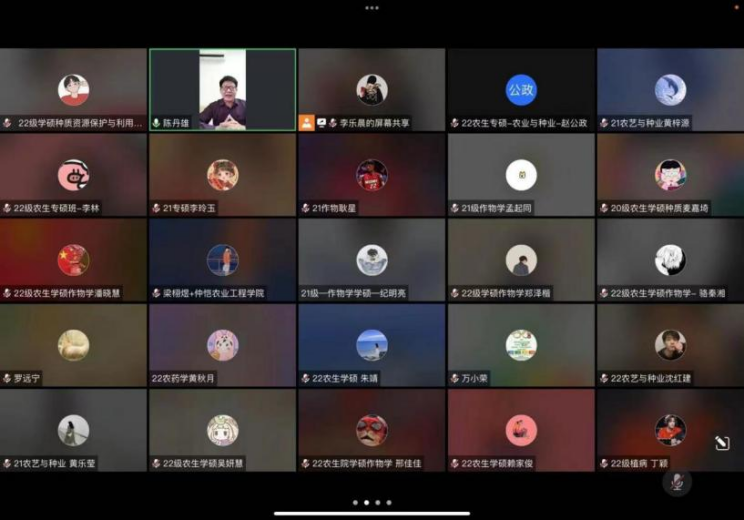This screenshot has width=744, height=520.
Task: Click the orange host icon beside 李乐晨
Action: coord(306,123)
